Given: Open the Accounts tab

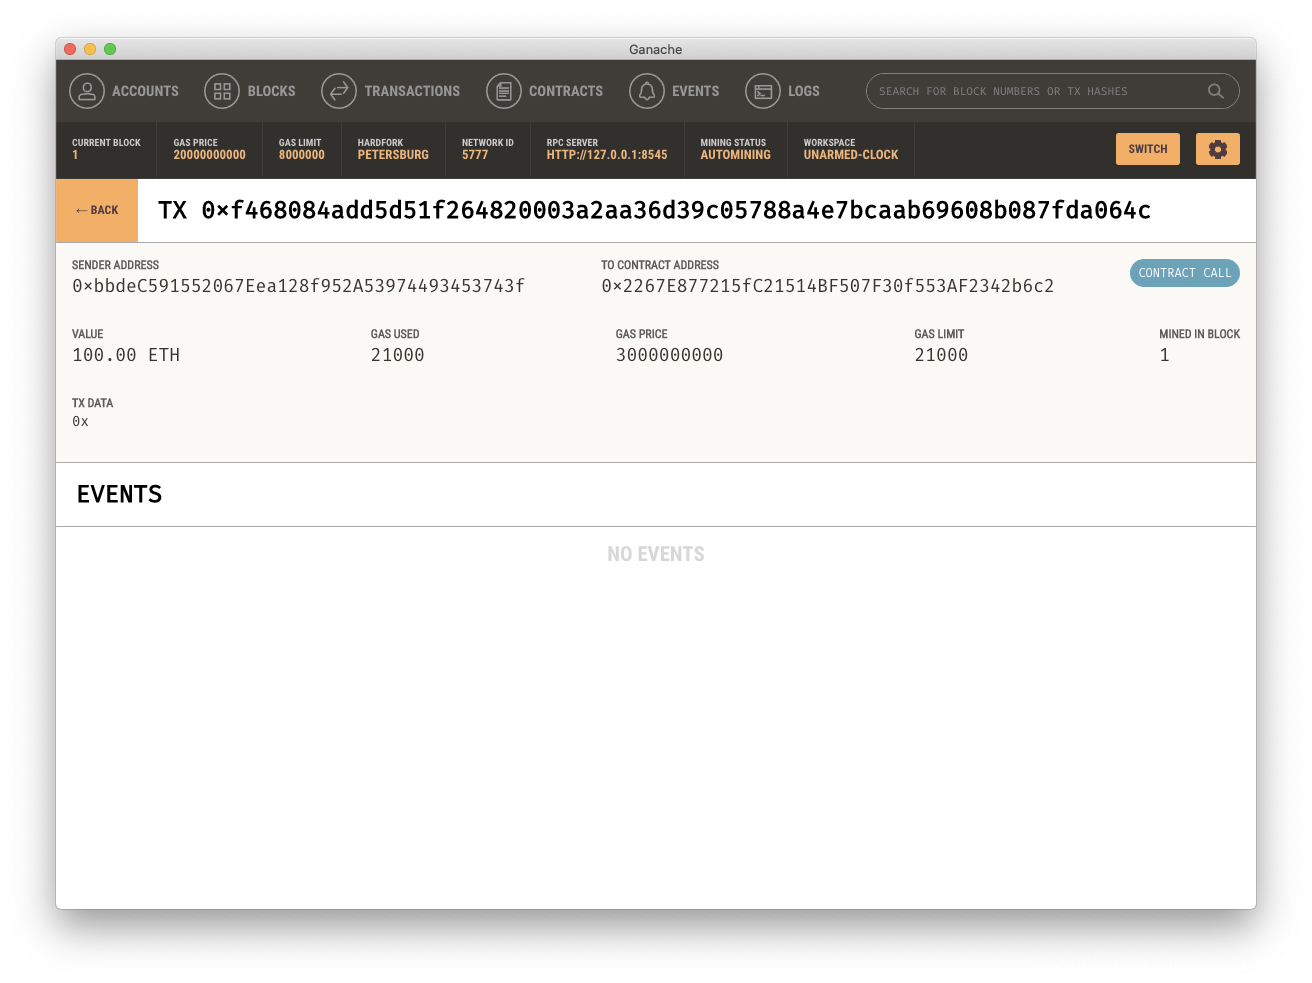Looking at the screenshot, I should click(124, 91).
